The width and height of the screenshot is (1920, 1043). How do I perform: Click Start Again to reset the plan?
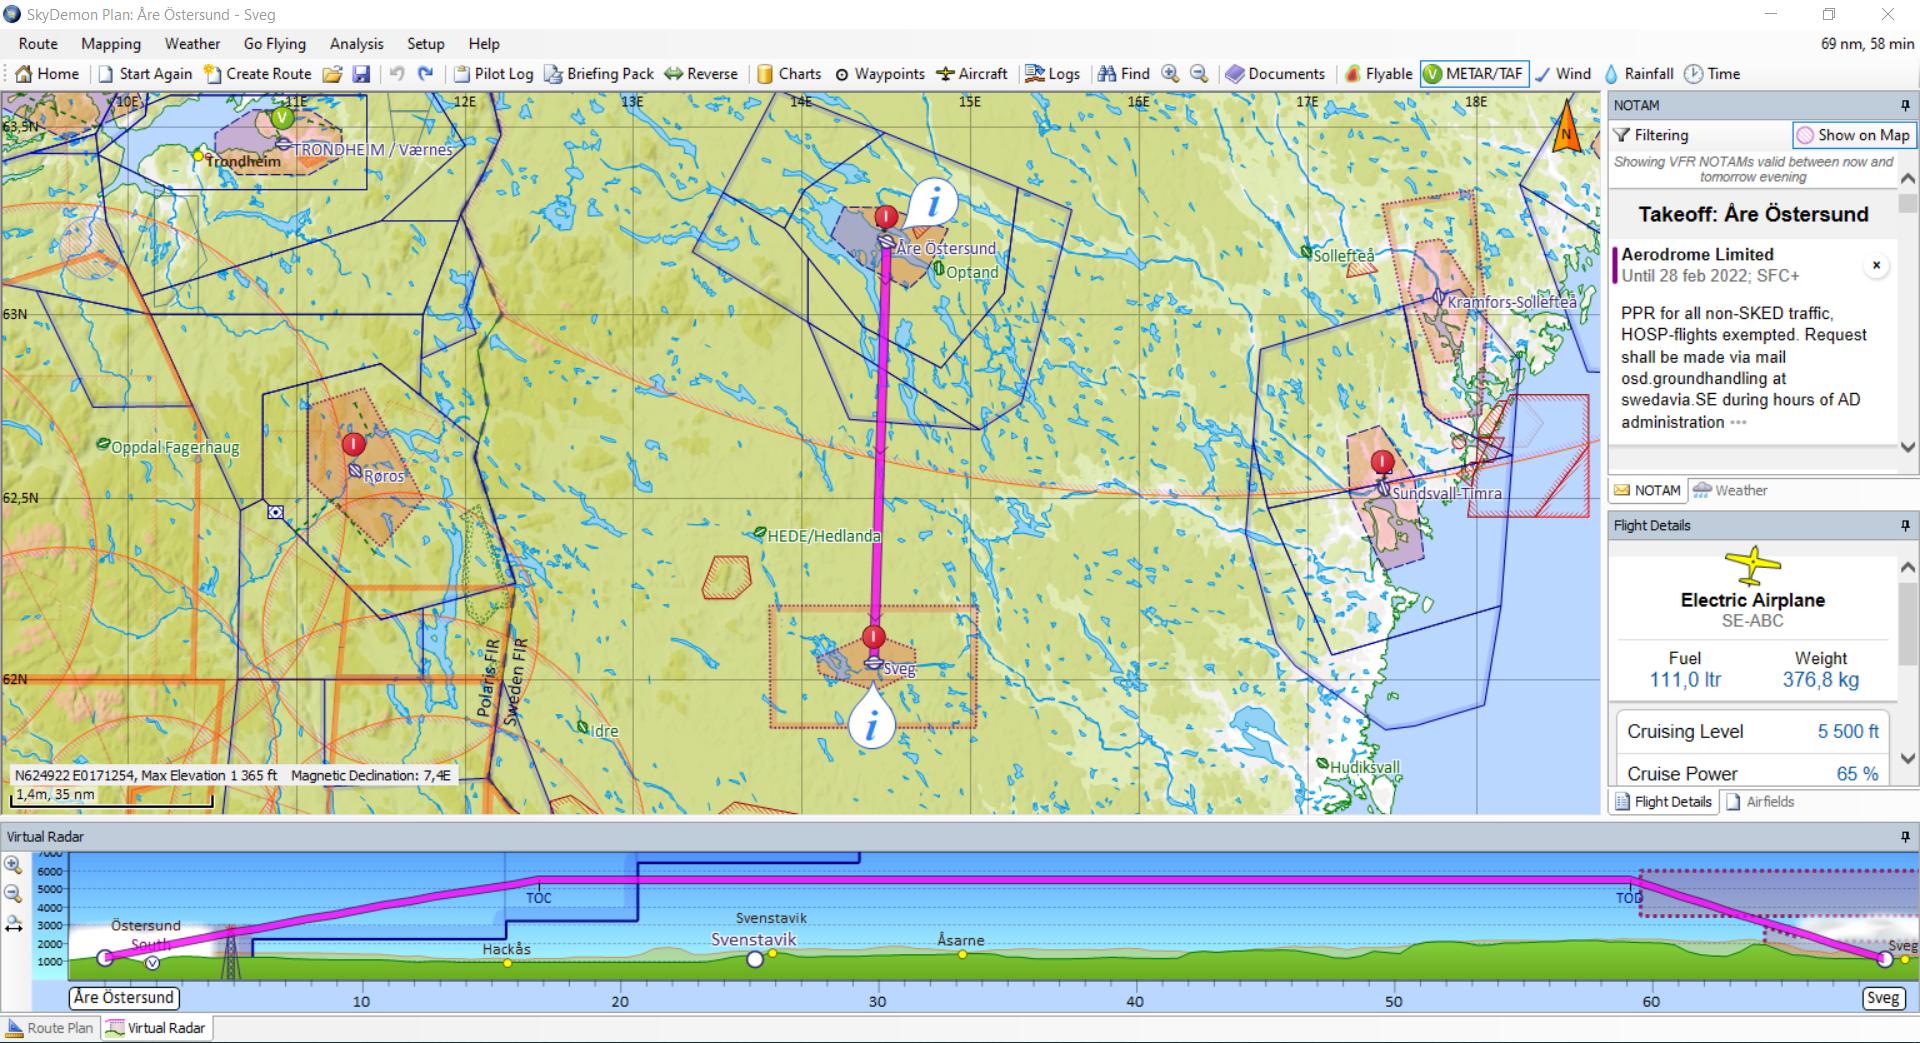(145, 74)
